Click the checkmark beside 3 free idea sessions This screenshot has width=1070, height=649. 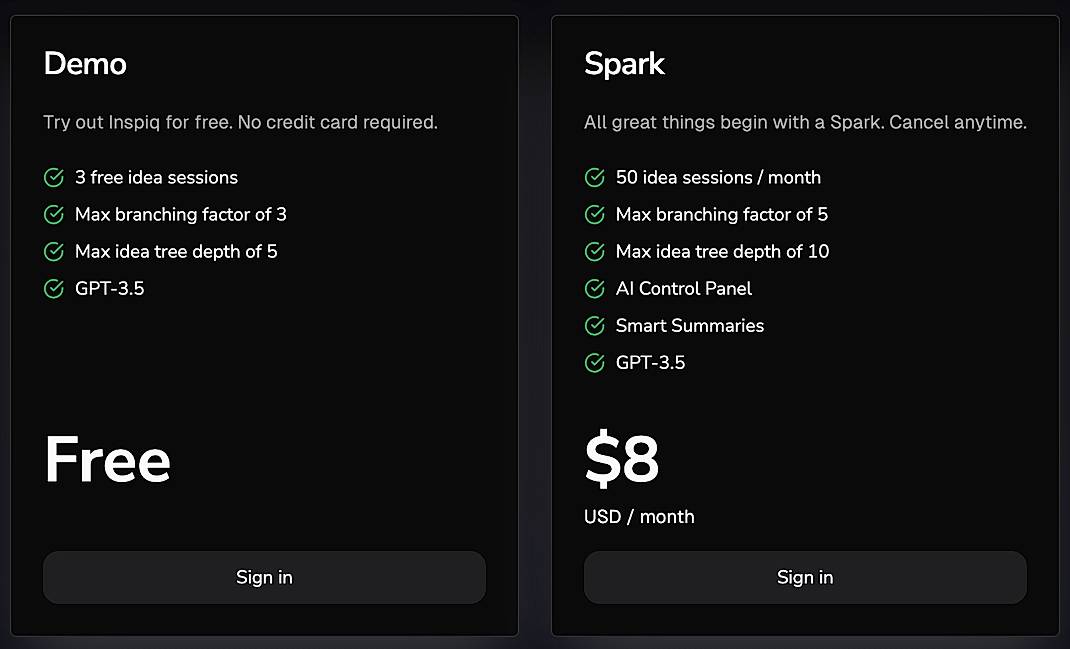click(x=53, y=177)
